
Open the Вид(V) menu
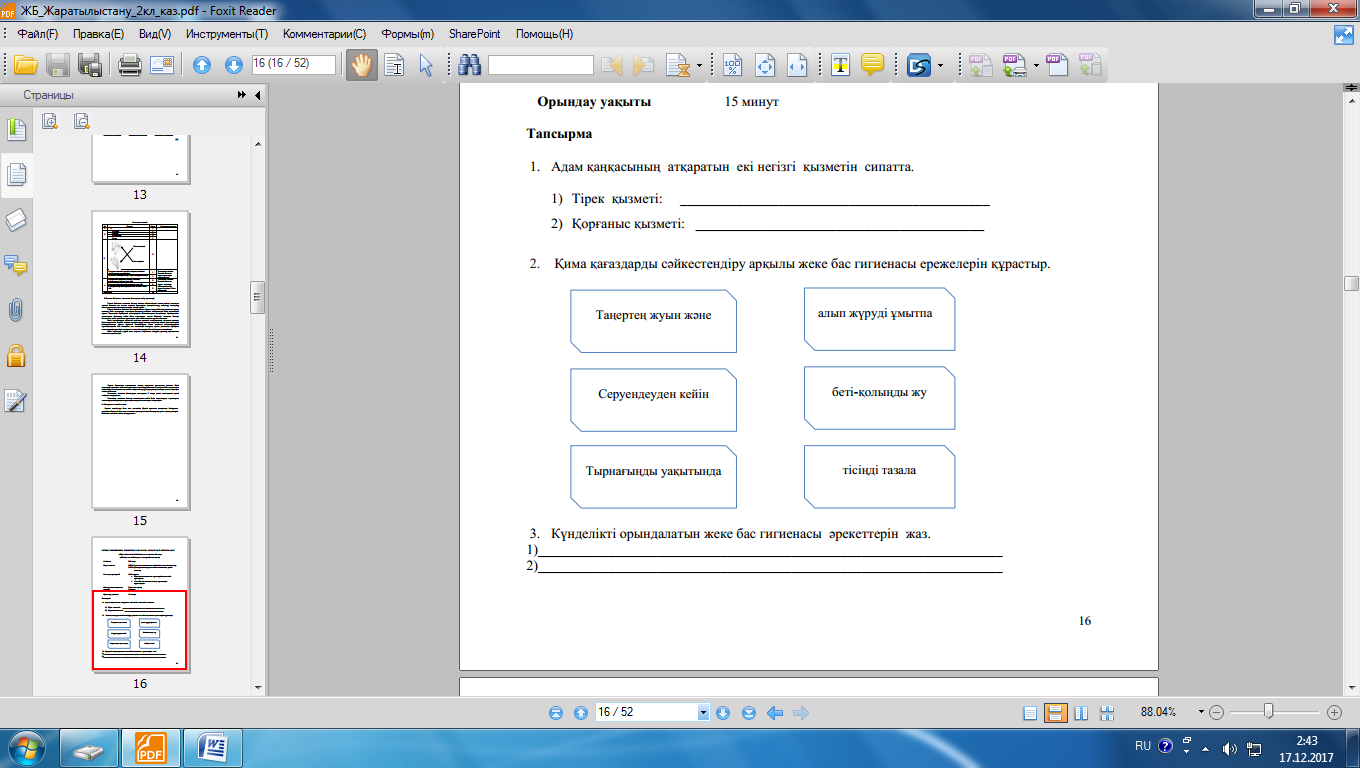155,34
